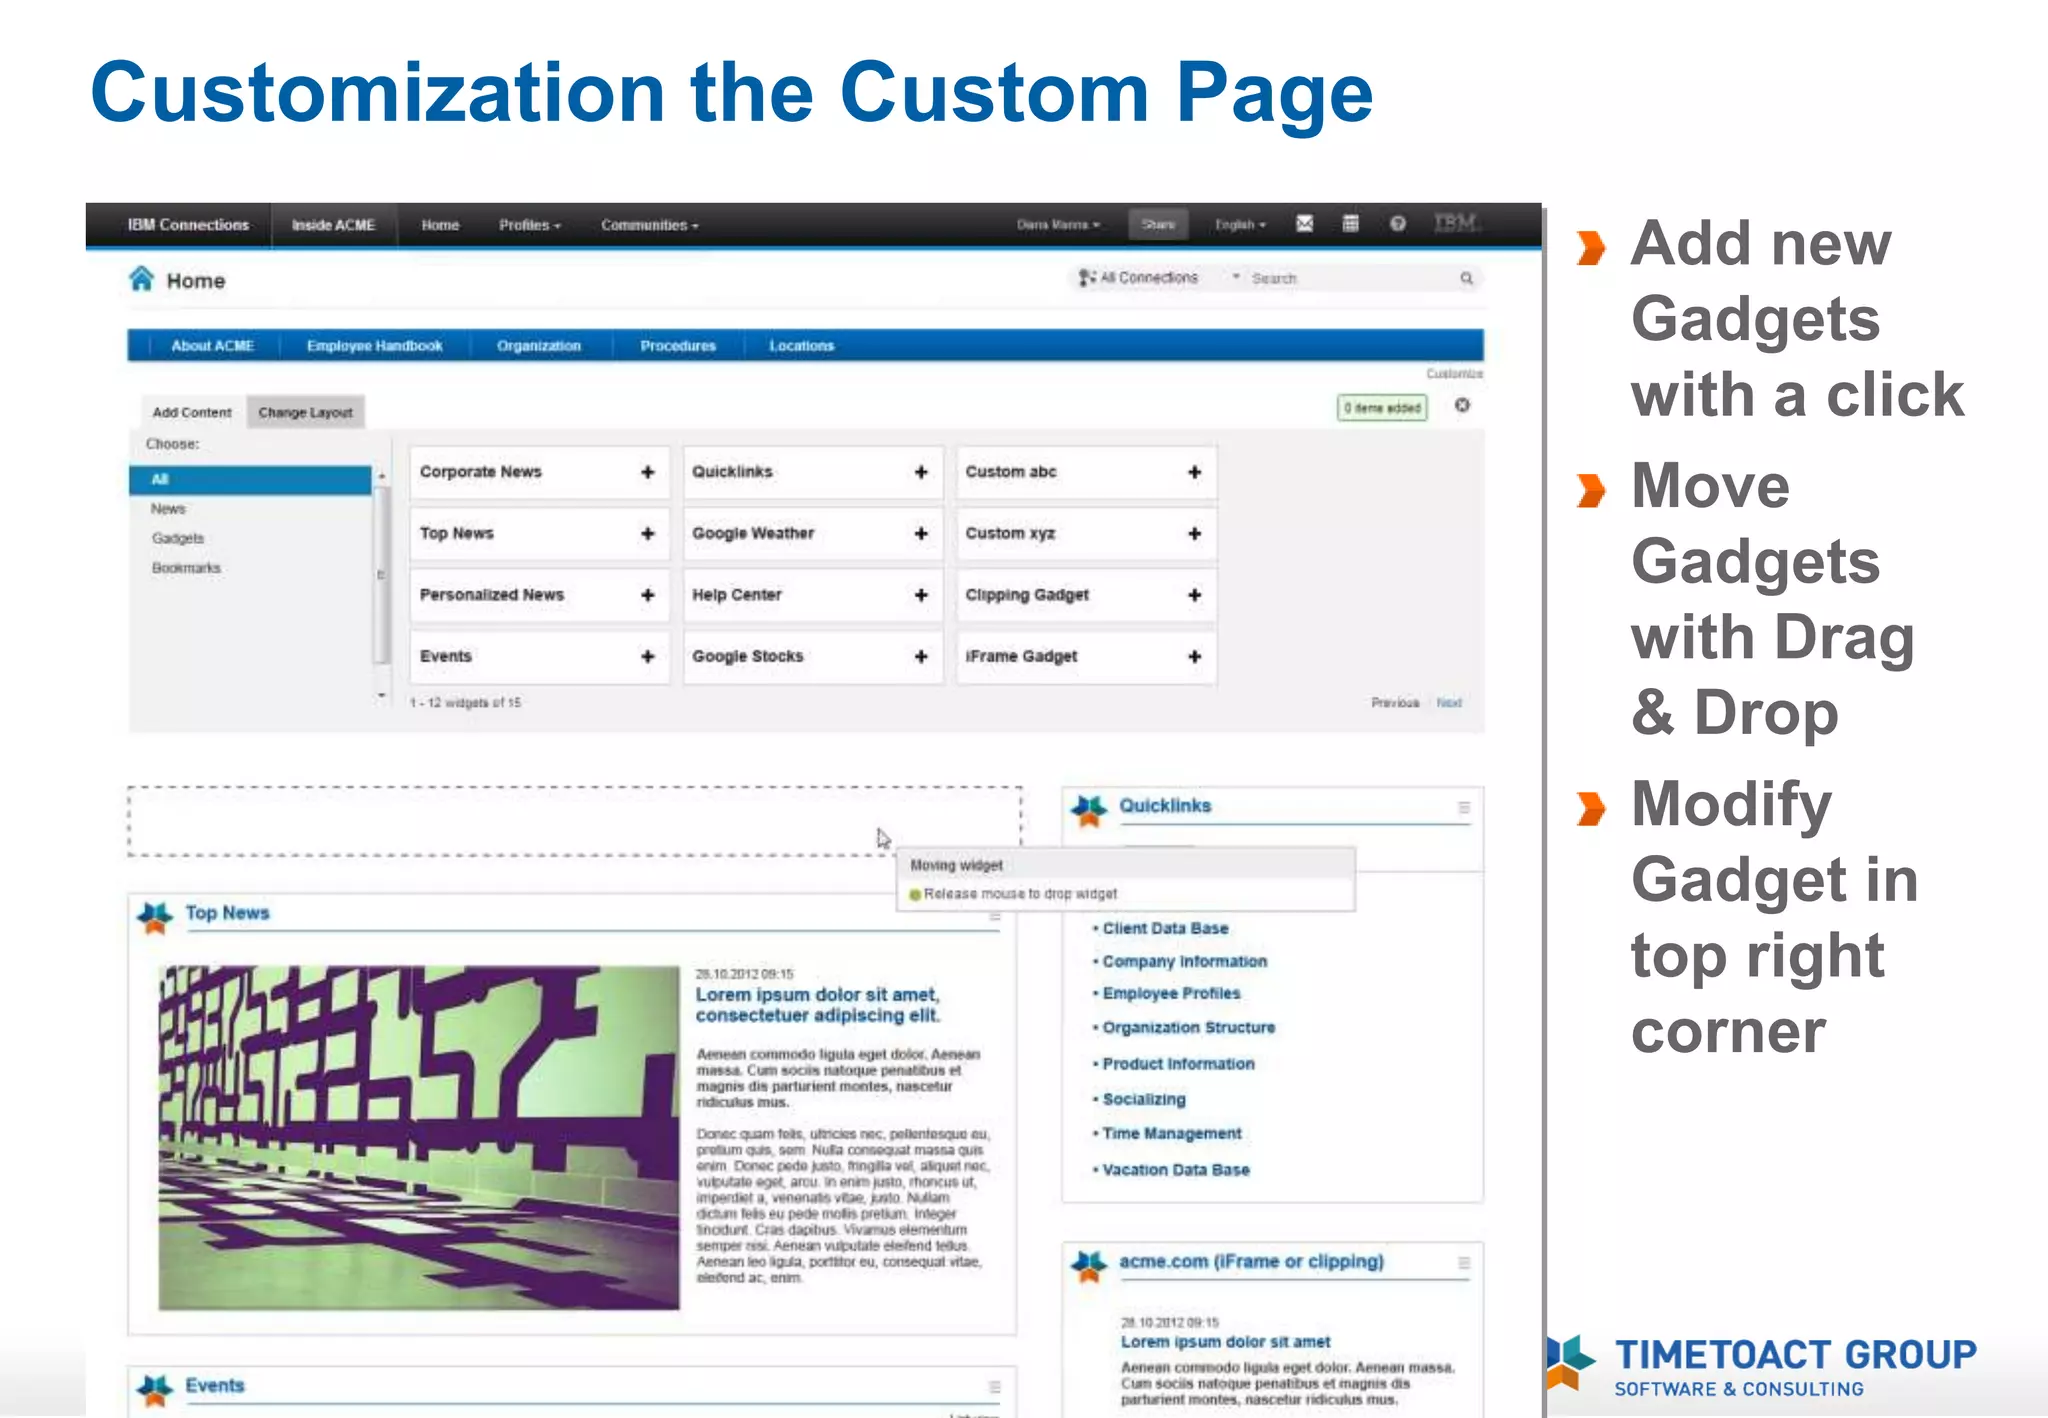Open the All Connections search scope dropdown
This screenshot has height=1418, width=2048.
[1157, 278]
